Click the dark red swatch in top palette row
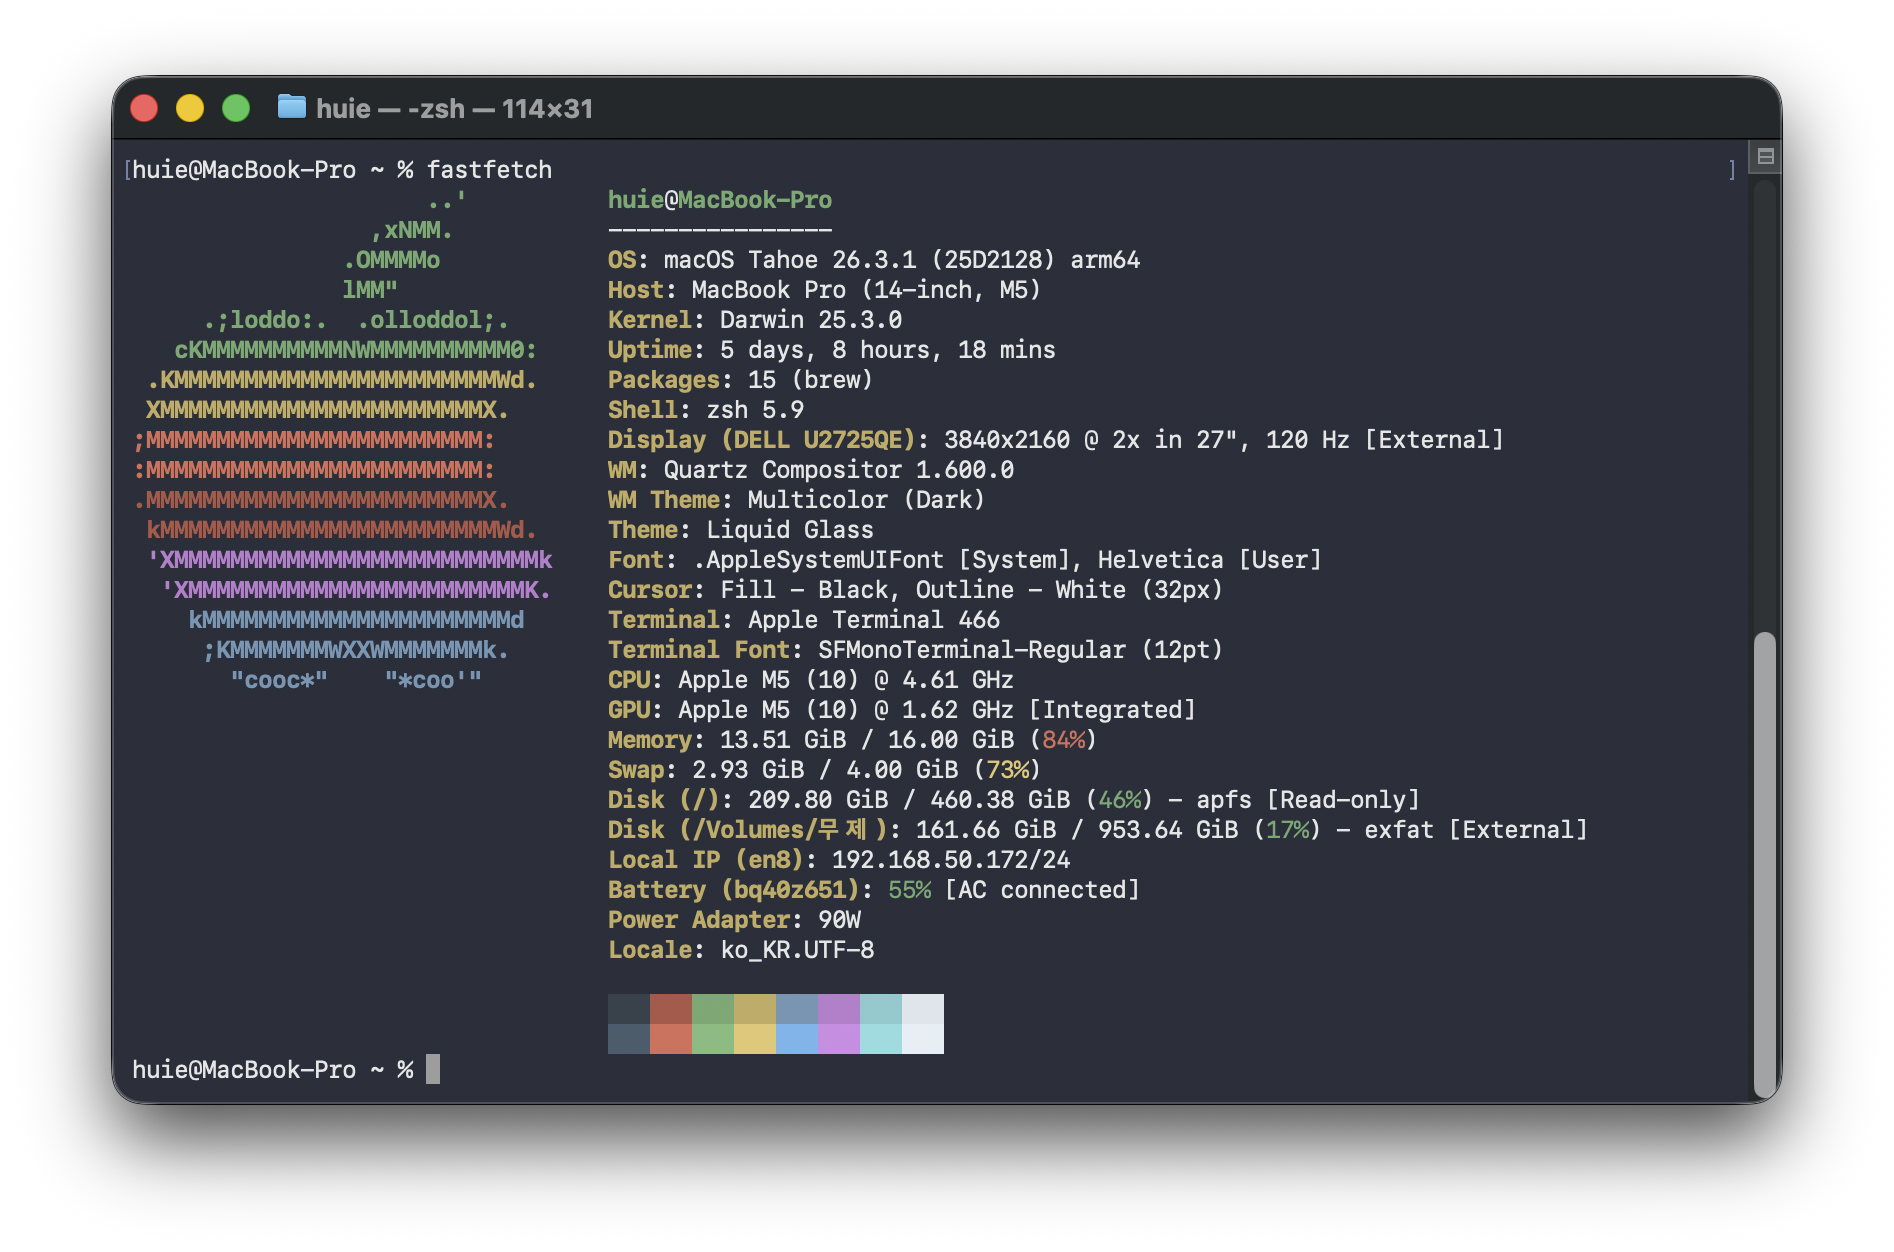This screenshot has width=1894, height=1252. tap(670, 1009)
